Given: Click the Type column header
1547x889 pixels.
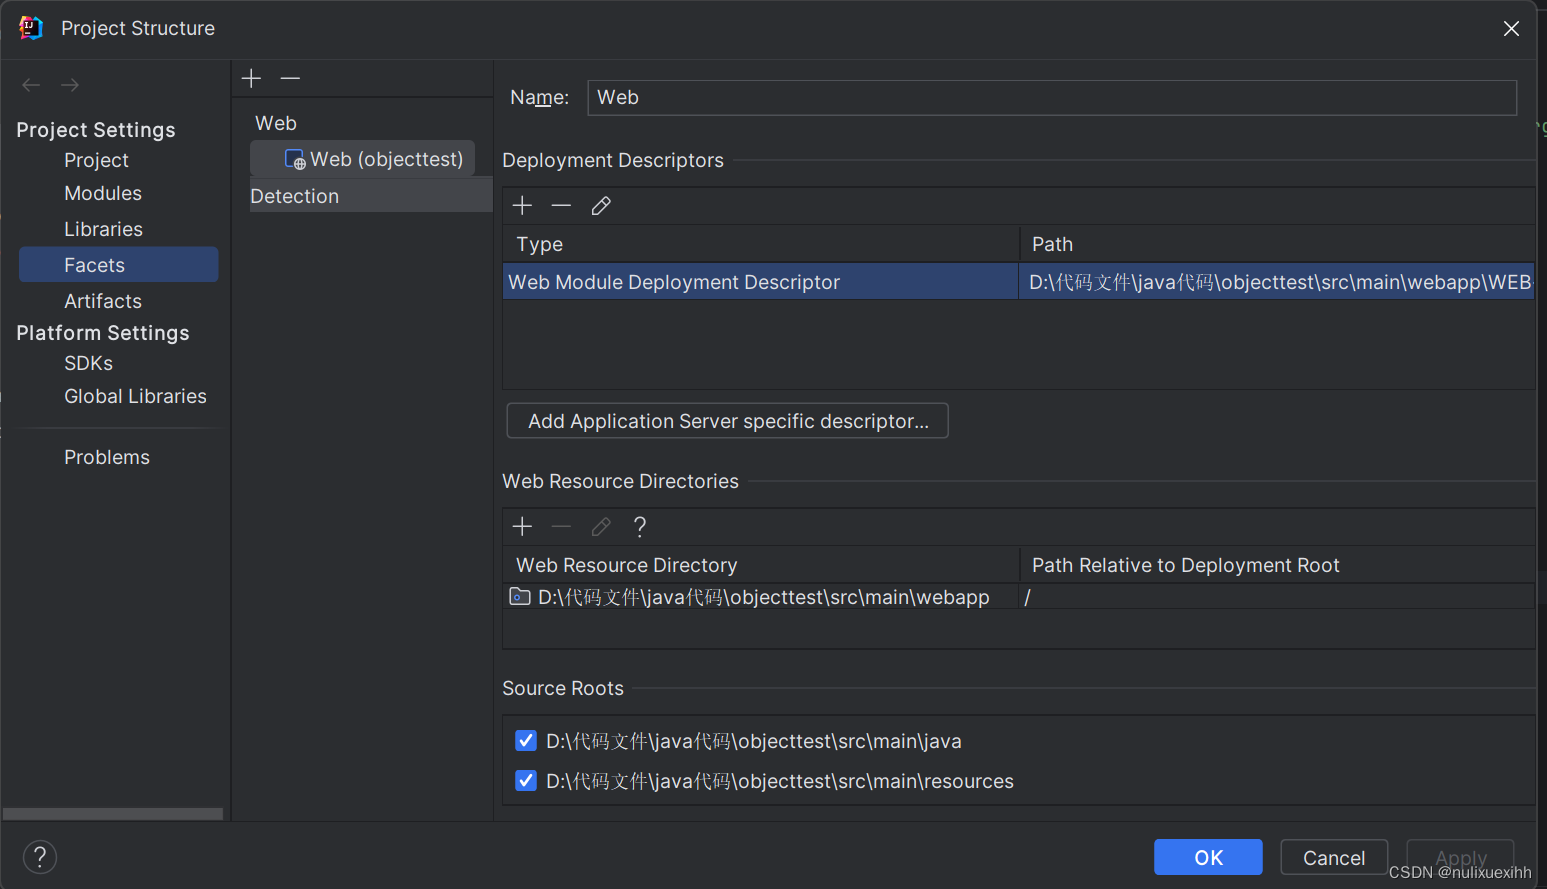Looking at the screenshot, I should tap(760, 244).
